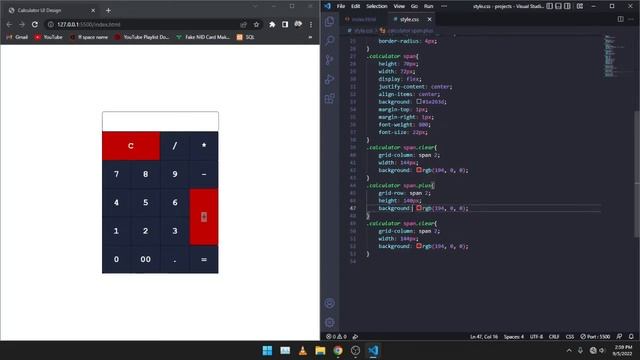Click the divide button on calculator
This screenshot has width=640, height=360.
pos(175,146)
